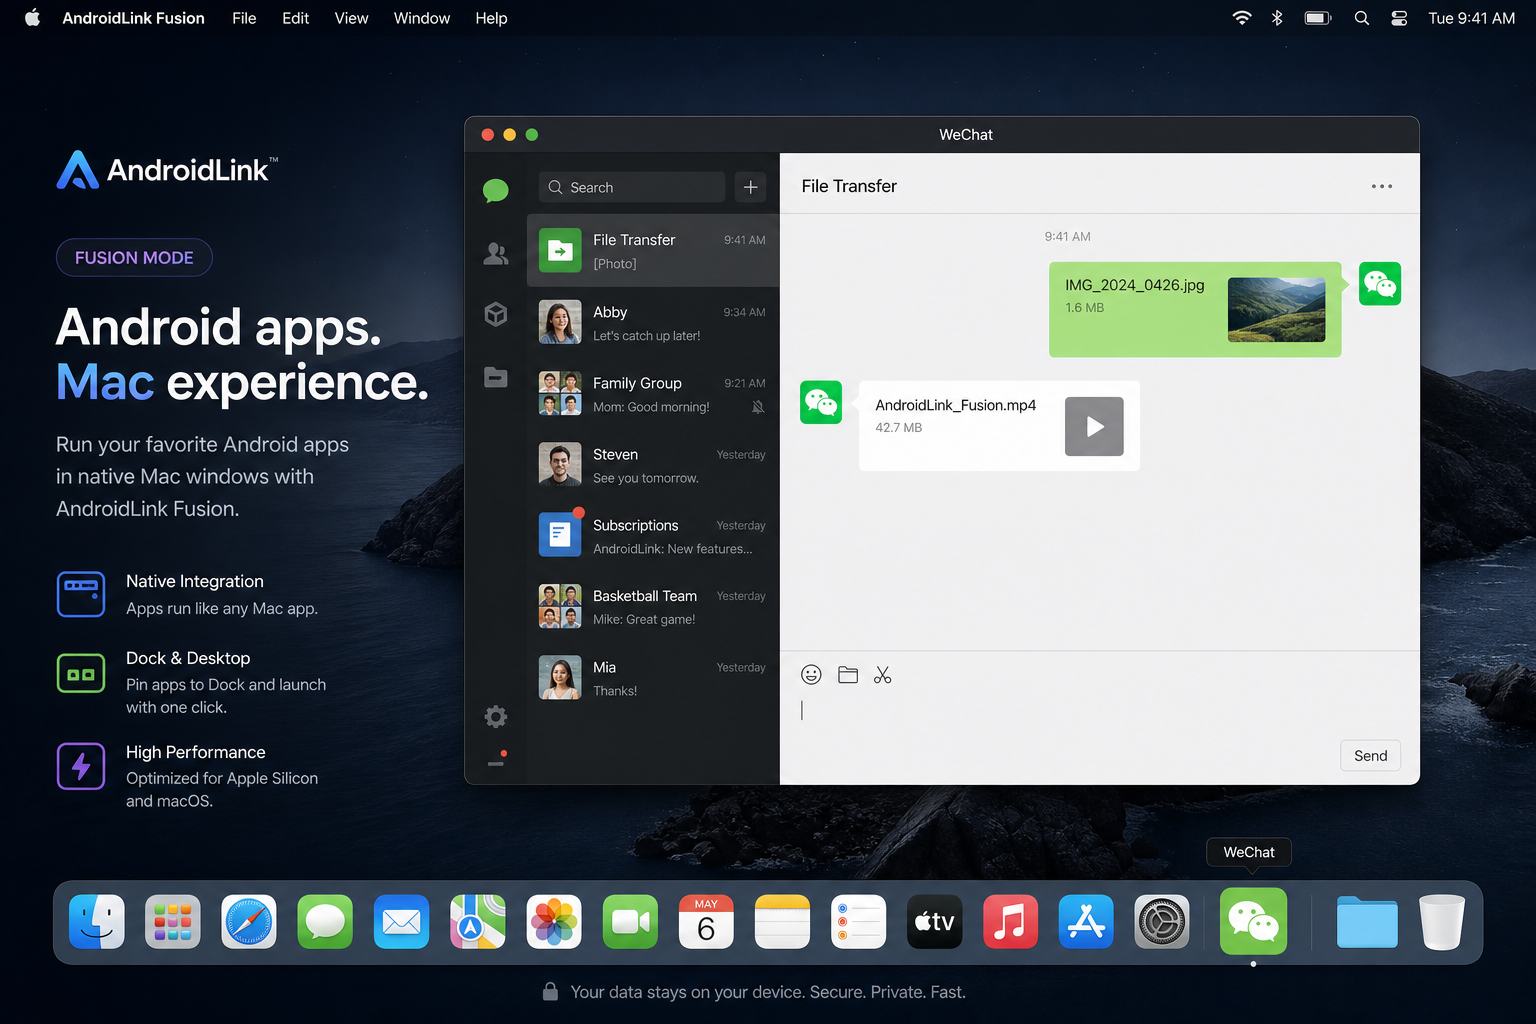1536x1024 pixels.
Task: Open the View menu
Action: tap(351, 18)
